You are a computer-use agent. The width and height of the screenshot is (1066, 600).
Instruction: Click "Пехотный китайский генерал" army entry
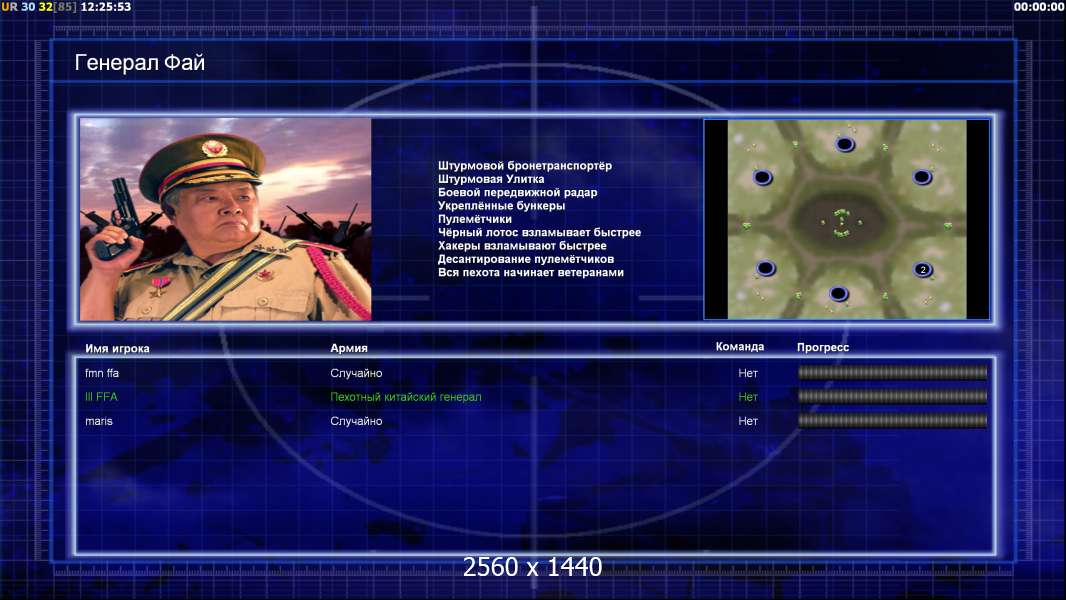coord(406,397)
